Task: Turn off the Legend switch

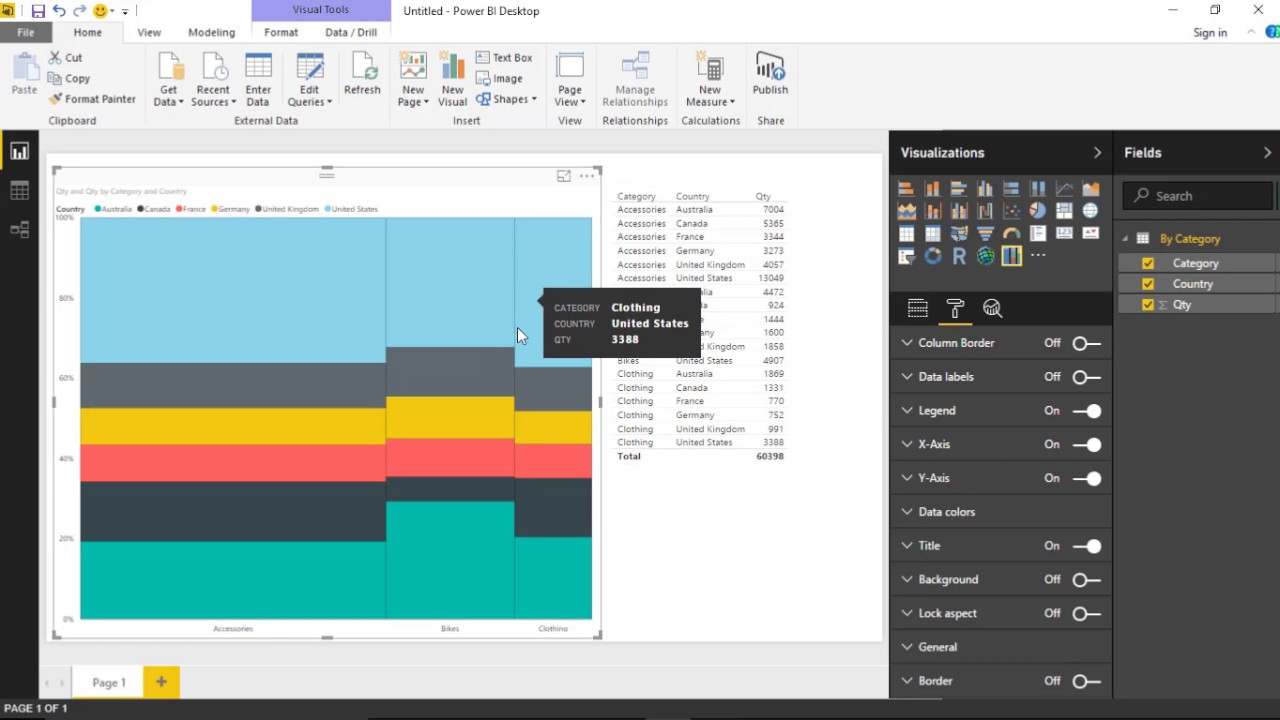Action: pyautogui.click(x=1086, y=411)
